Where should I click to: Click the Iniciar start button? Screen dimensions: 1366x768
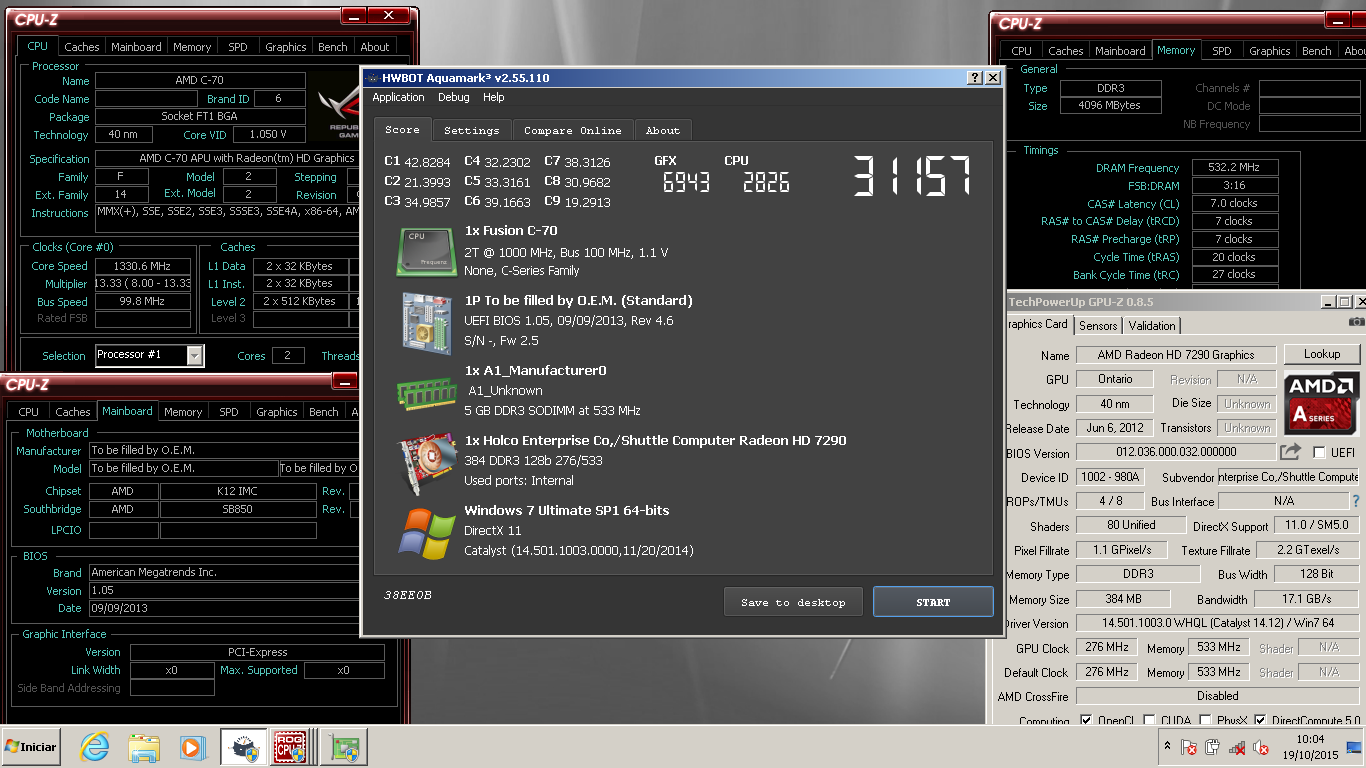[30, 747]
